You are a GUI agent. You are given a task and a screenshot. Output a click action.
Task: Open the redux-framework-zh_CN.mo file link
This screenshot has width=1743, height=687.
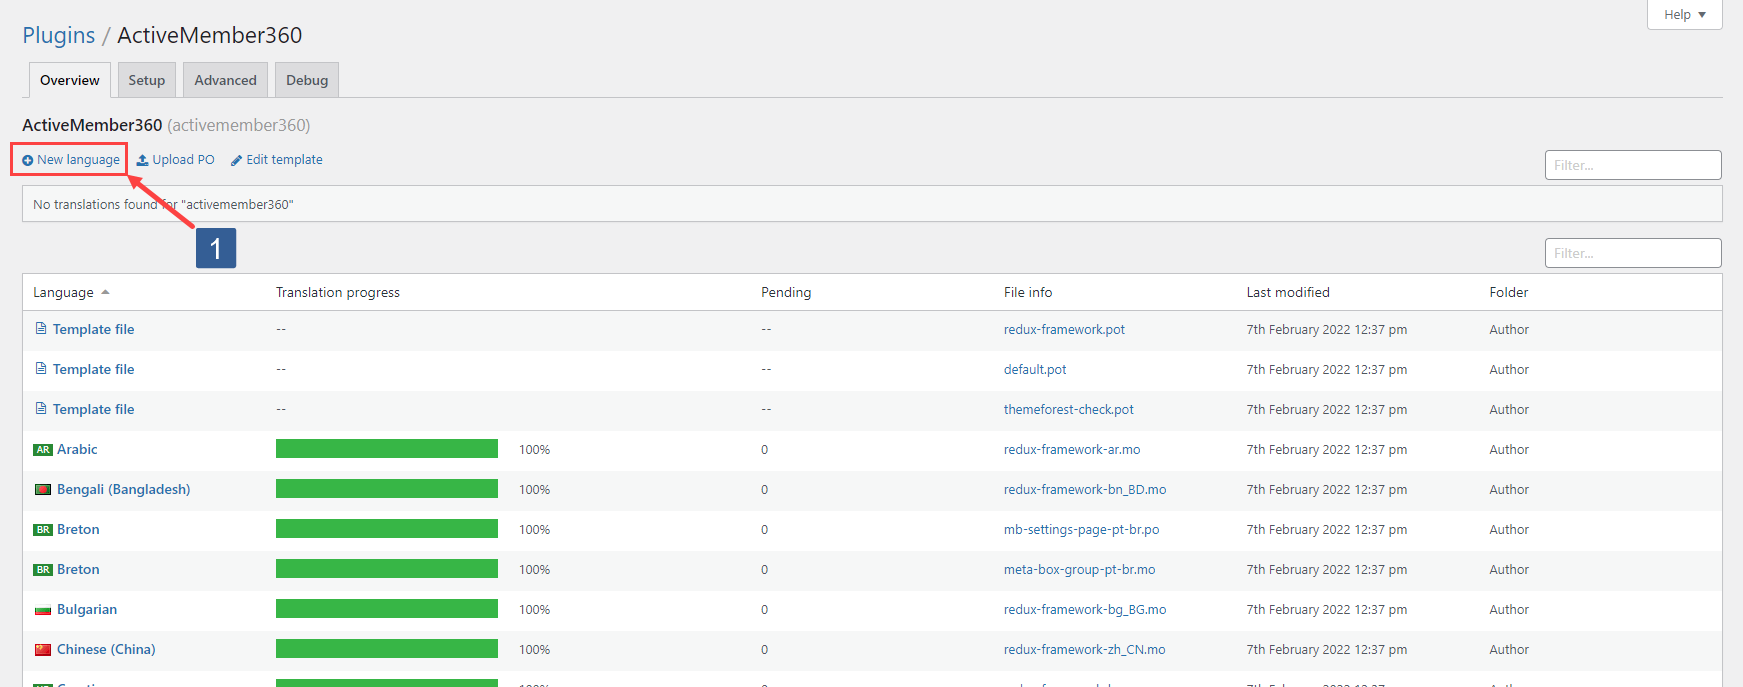point(1084,650)
